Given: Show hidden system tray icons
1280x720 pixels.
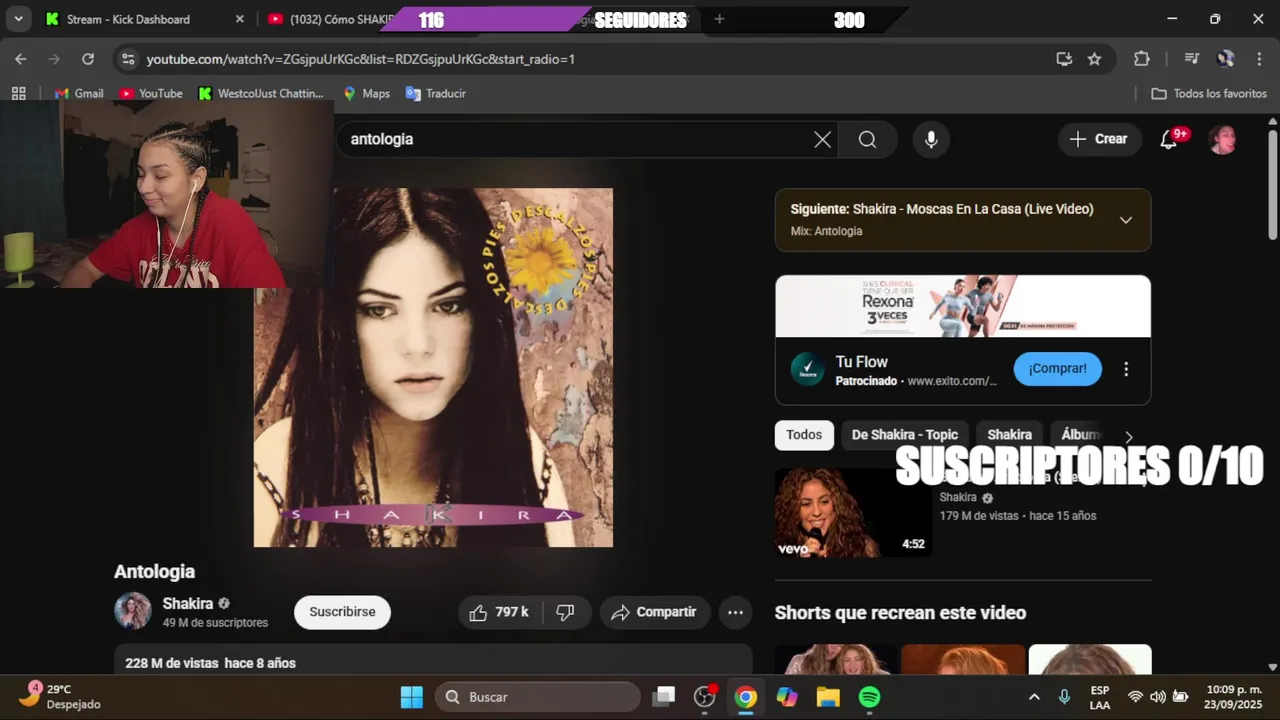Looking at the screenshot, I should pos(1034,697).
